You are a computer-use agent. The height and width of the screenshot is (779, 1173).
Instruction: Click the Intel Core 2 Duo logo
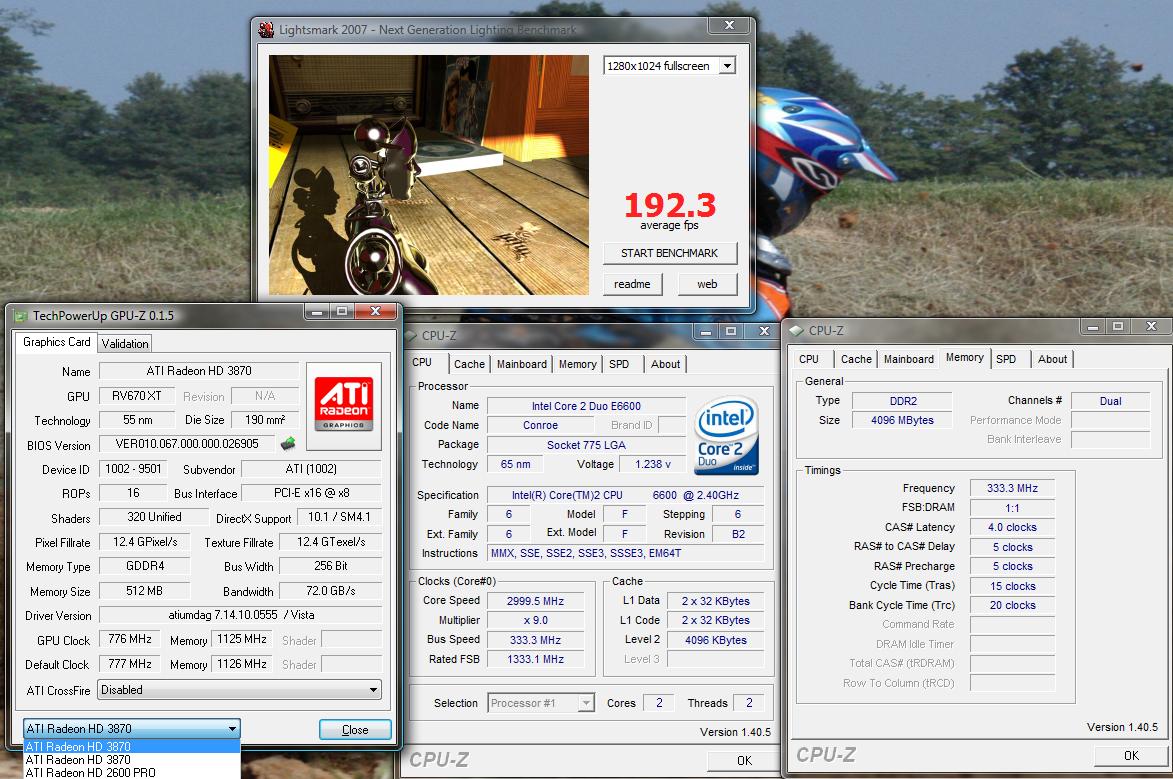[x=727, y=435]
